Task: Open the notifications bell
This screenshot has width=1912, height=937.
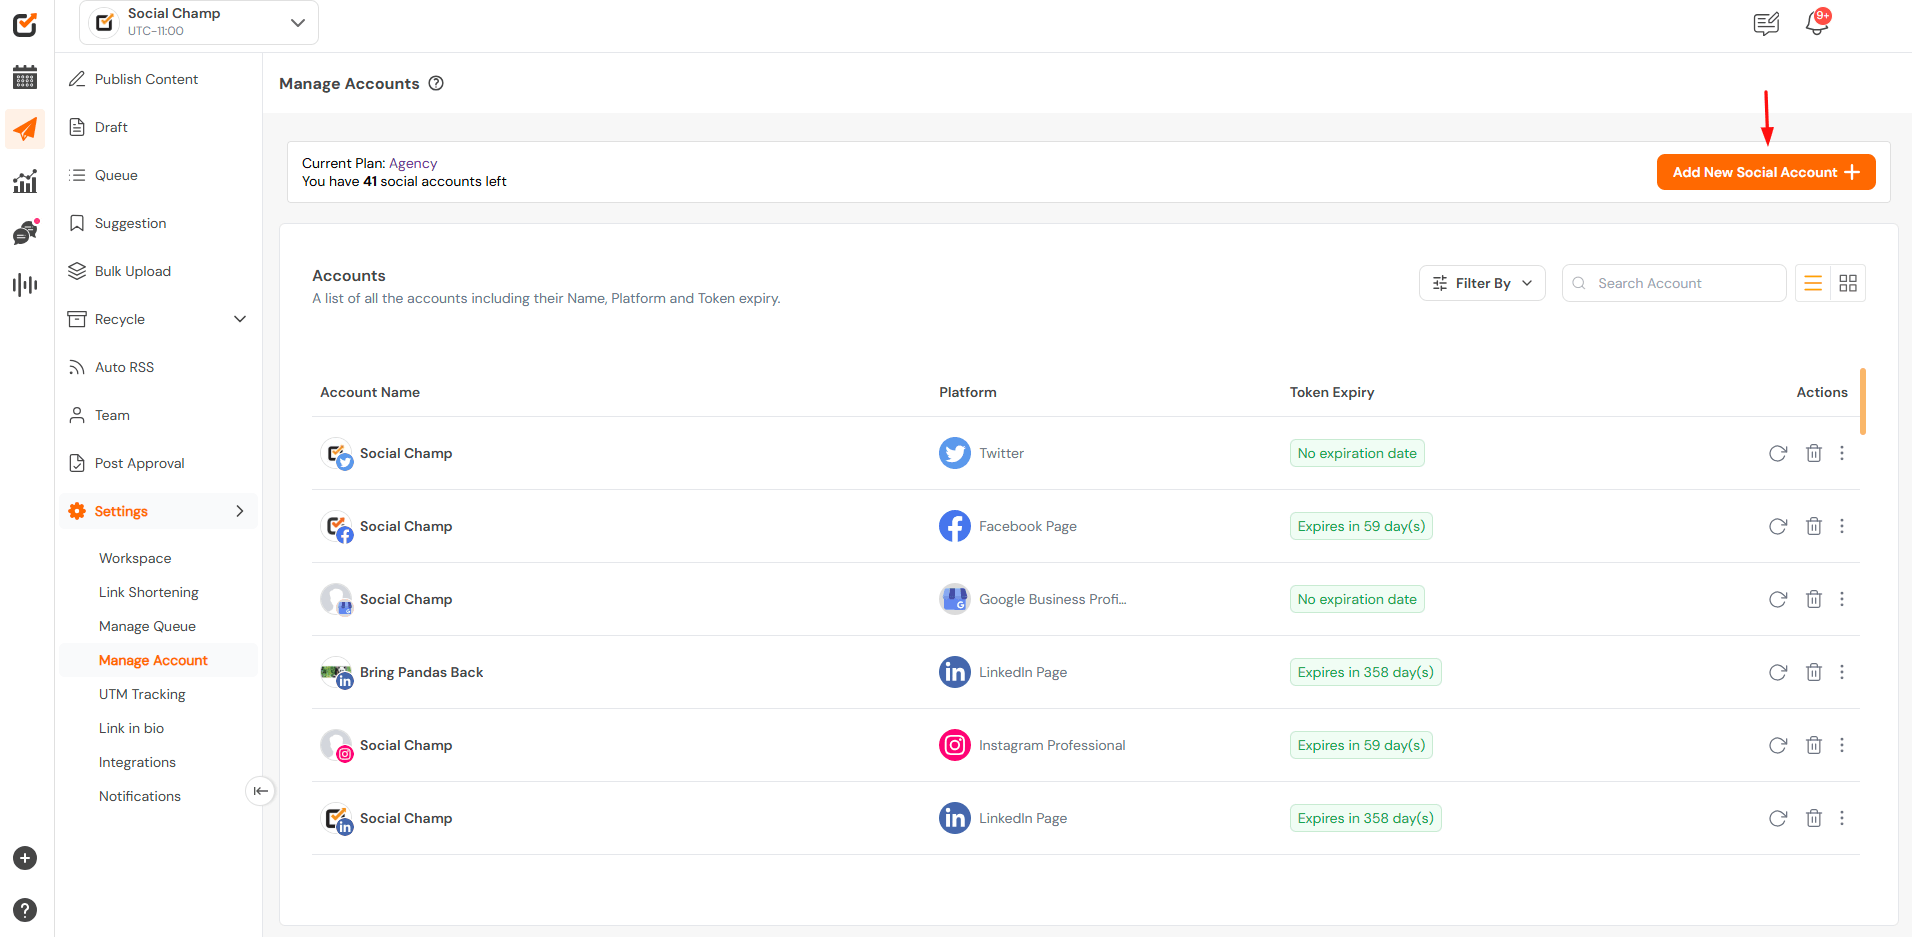Action: click(x=1817, y=23)
